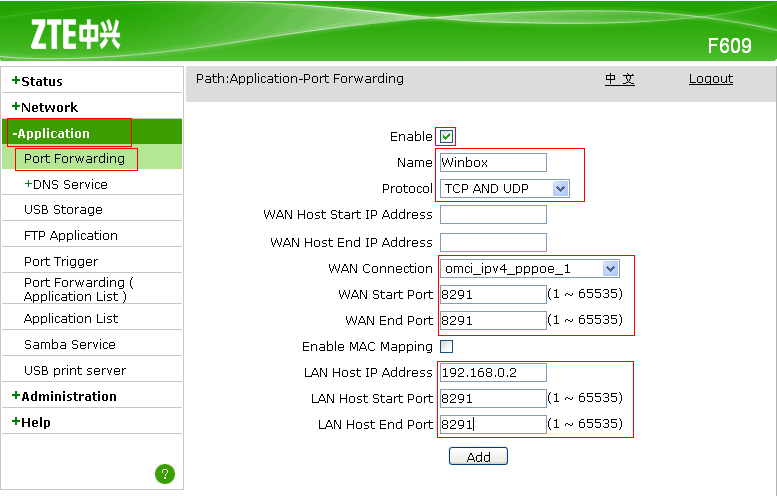Open the WAN Connection dropdown
Screen dimensions: 777x496
(x=529, y=269)
